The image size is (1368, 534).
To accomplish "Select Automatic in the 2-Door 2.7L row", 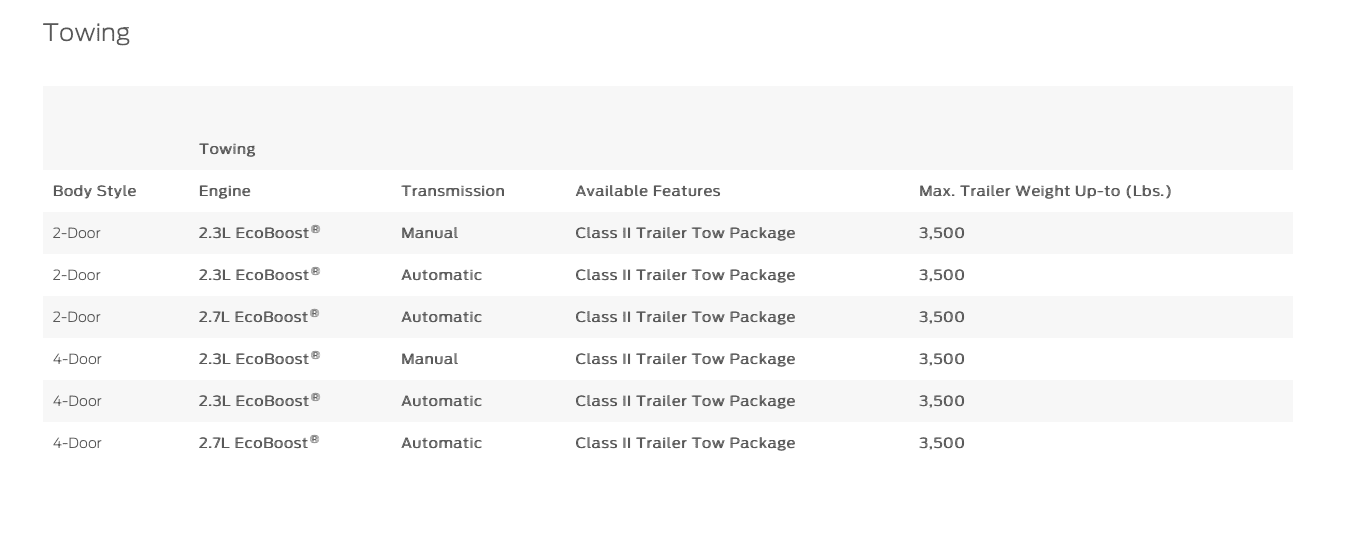I will pyautogui.click(x=441, y=317).
